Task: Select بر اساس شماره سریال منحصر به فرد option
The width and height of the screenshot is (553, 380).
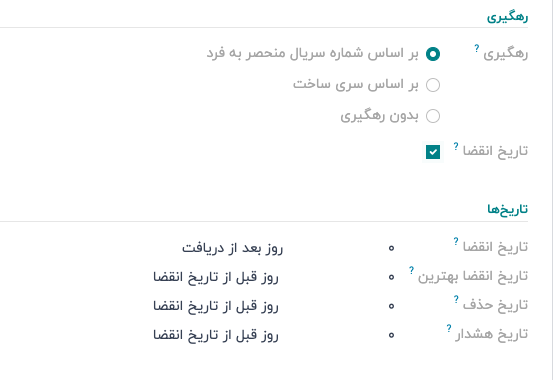Action: click(x=433, y=54)
